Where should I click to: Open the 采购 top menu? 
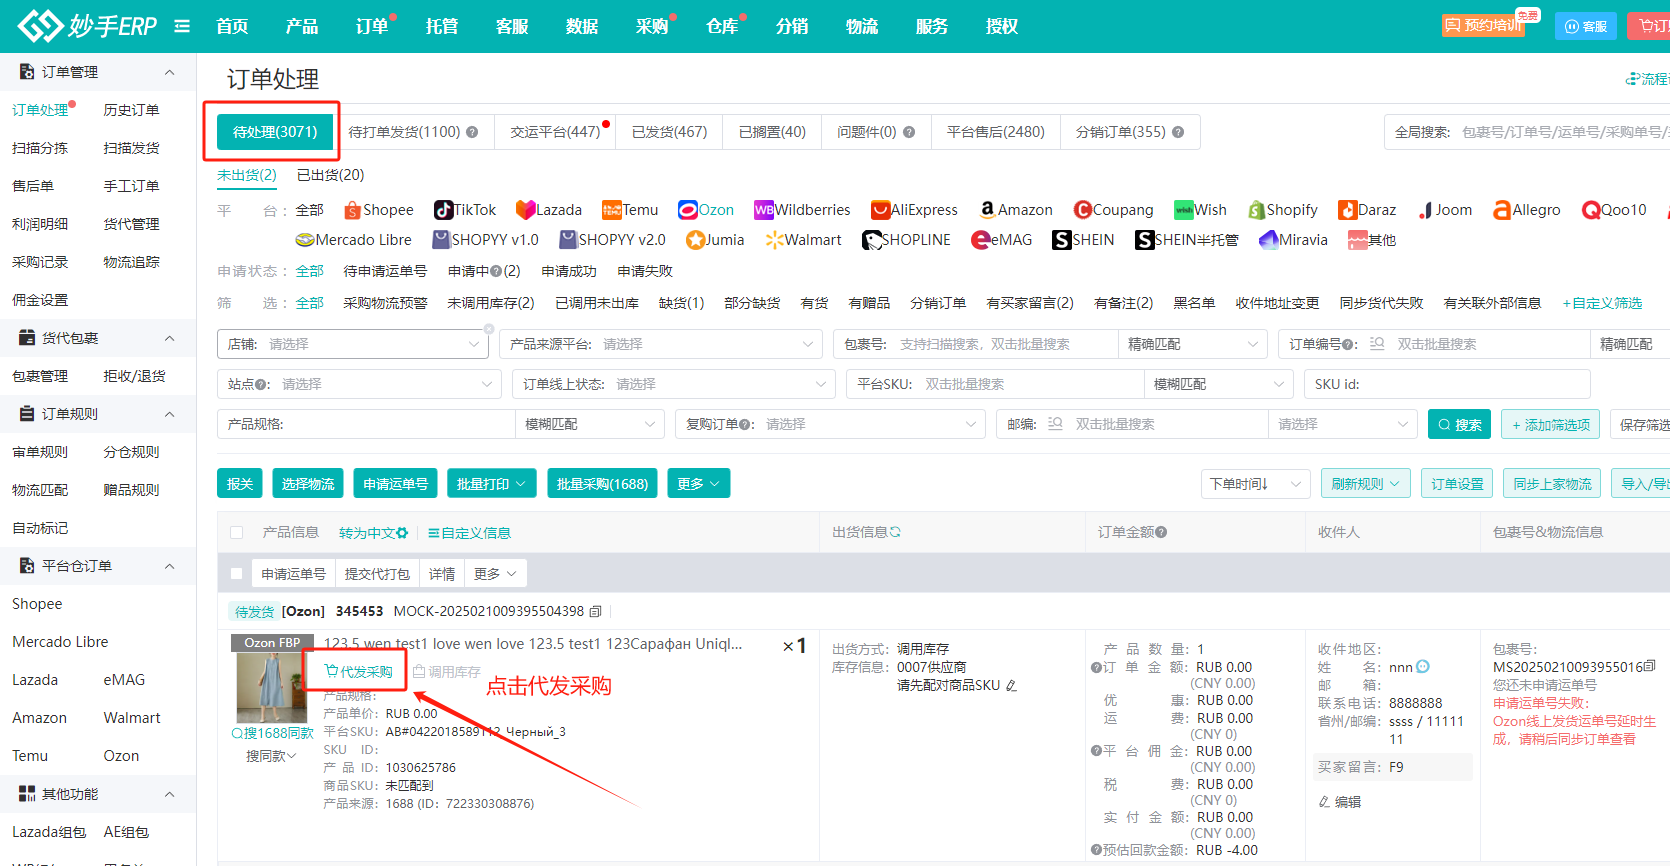click(x=652, y=26)
